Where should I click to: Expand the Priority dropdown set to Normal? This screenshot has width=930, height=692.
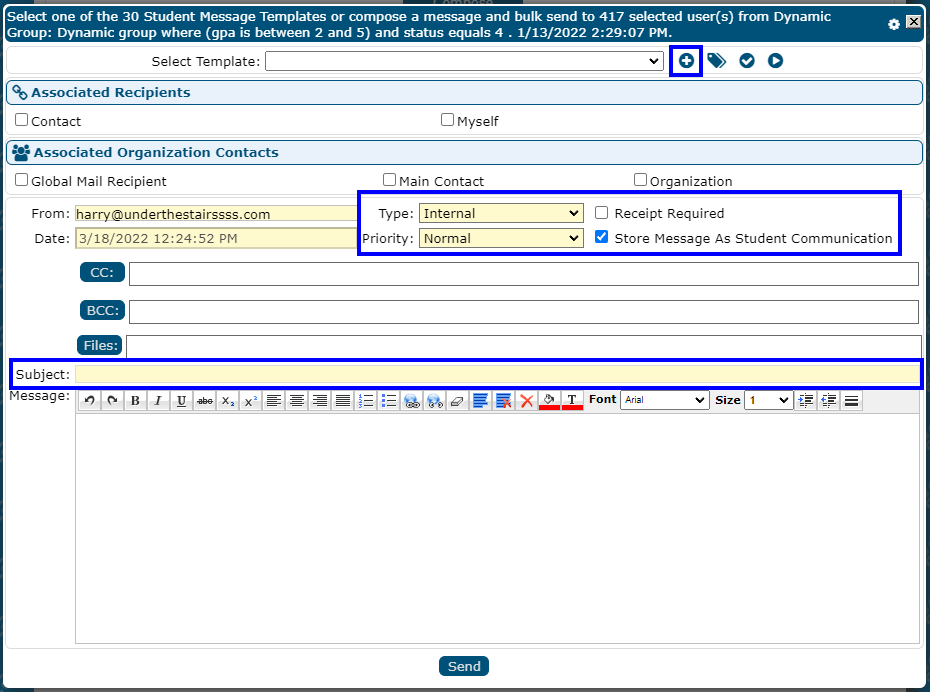pos(501,238)
